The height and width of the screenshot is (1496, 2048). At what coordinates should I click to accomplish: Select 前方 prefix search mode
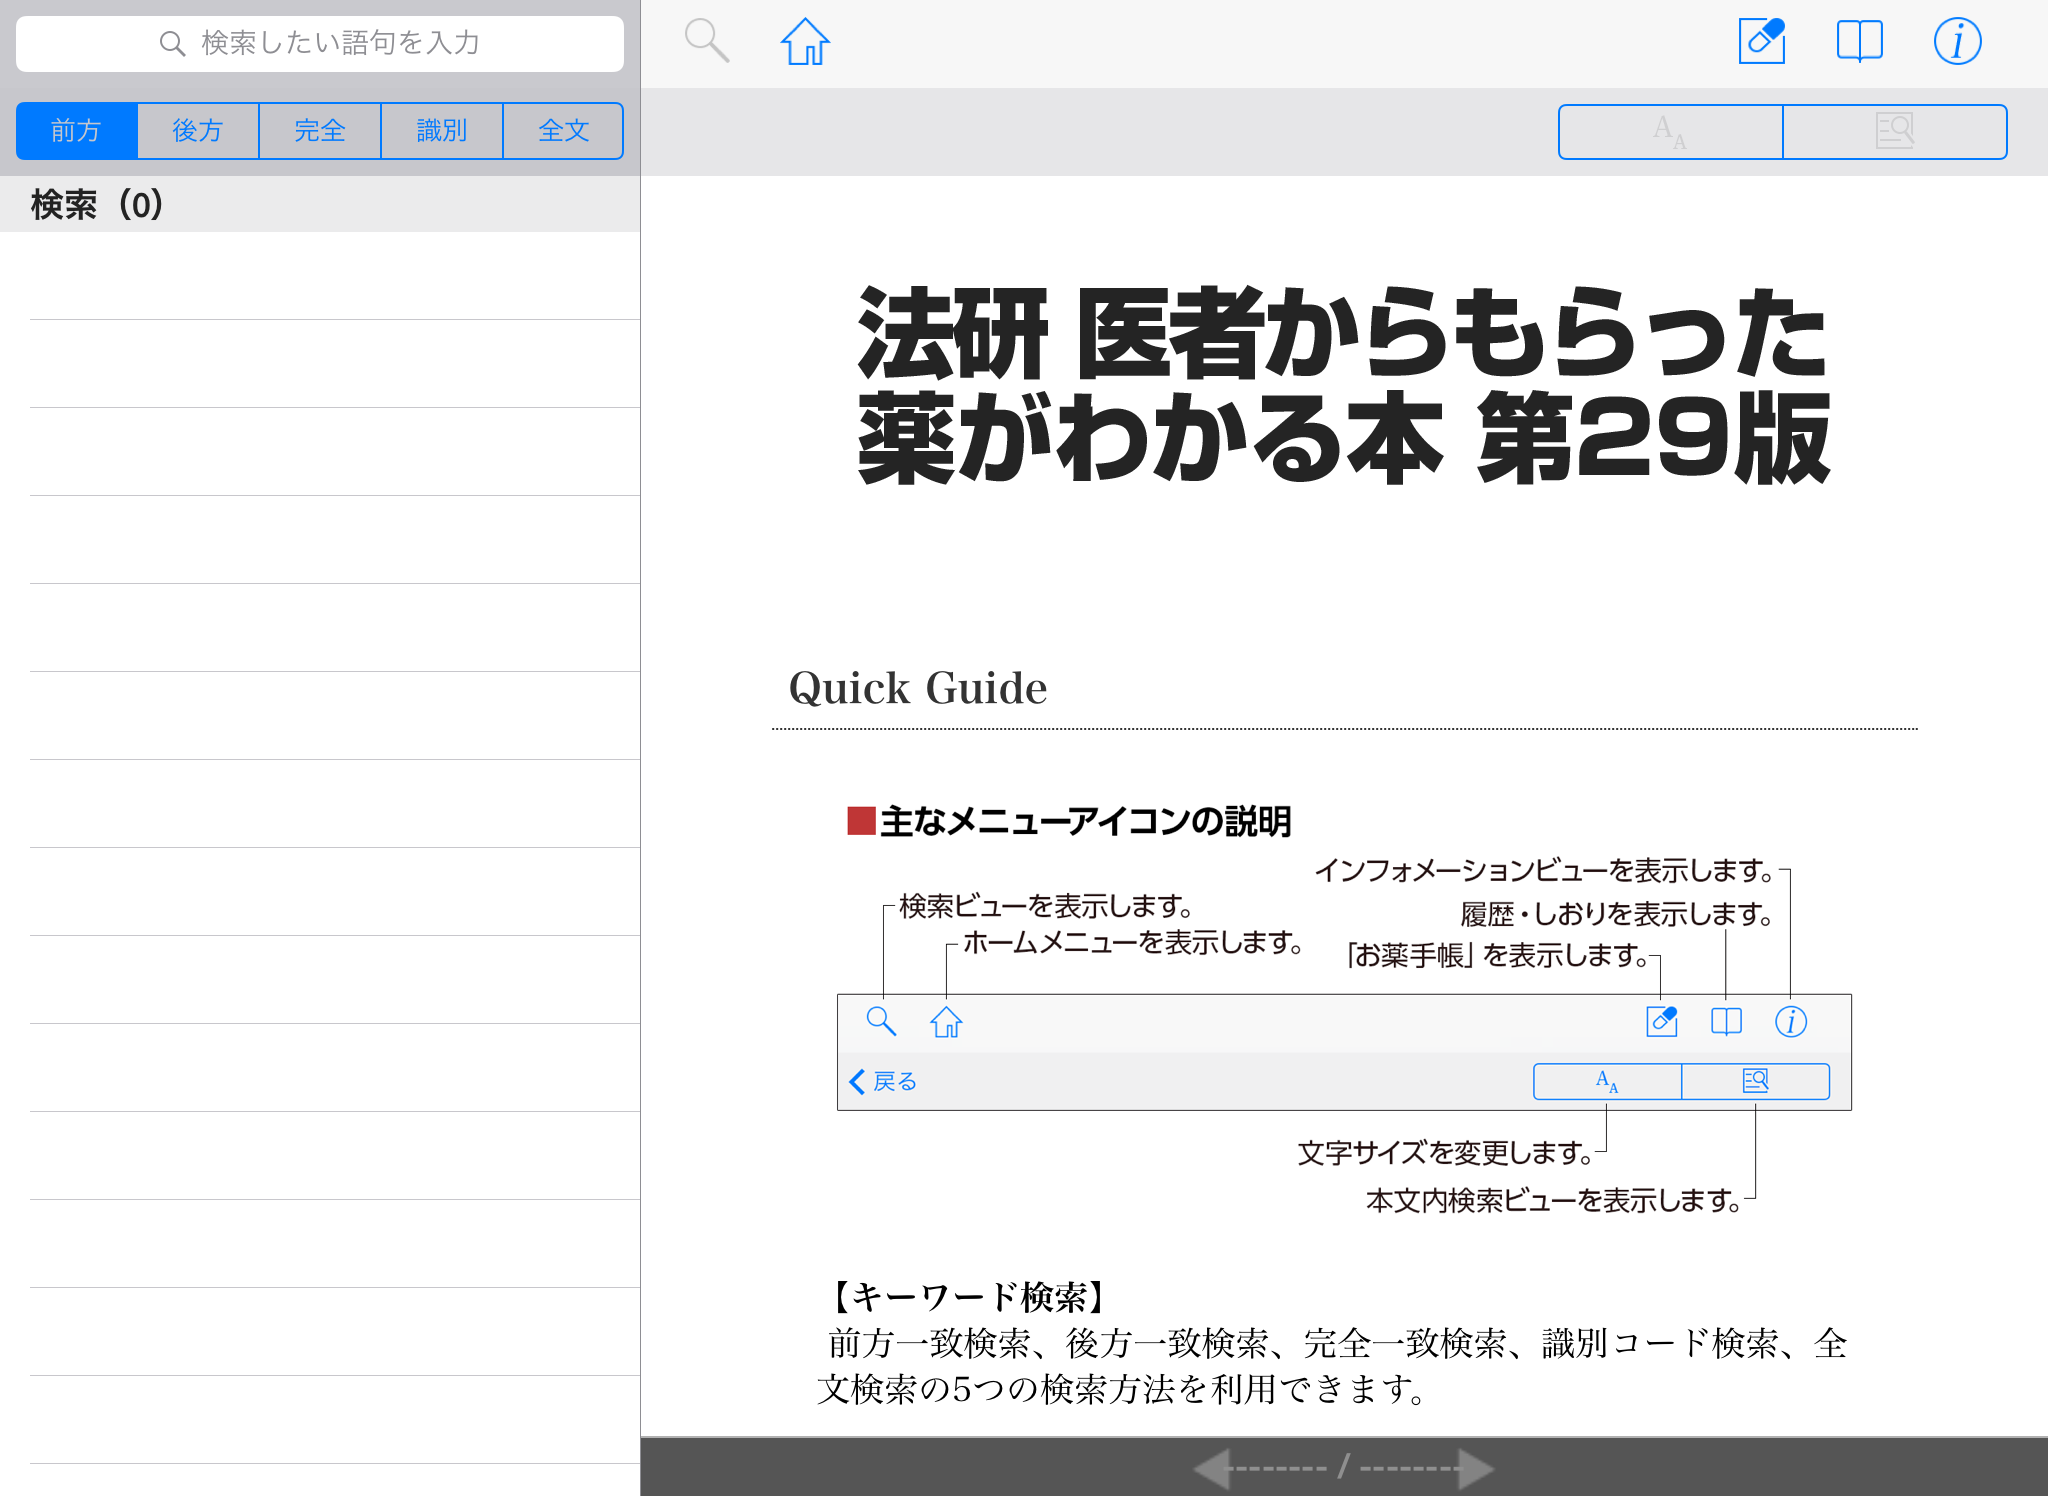click(77, 131)
